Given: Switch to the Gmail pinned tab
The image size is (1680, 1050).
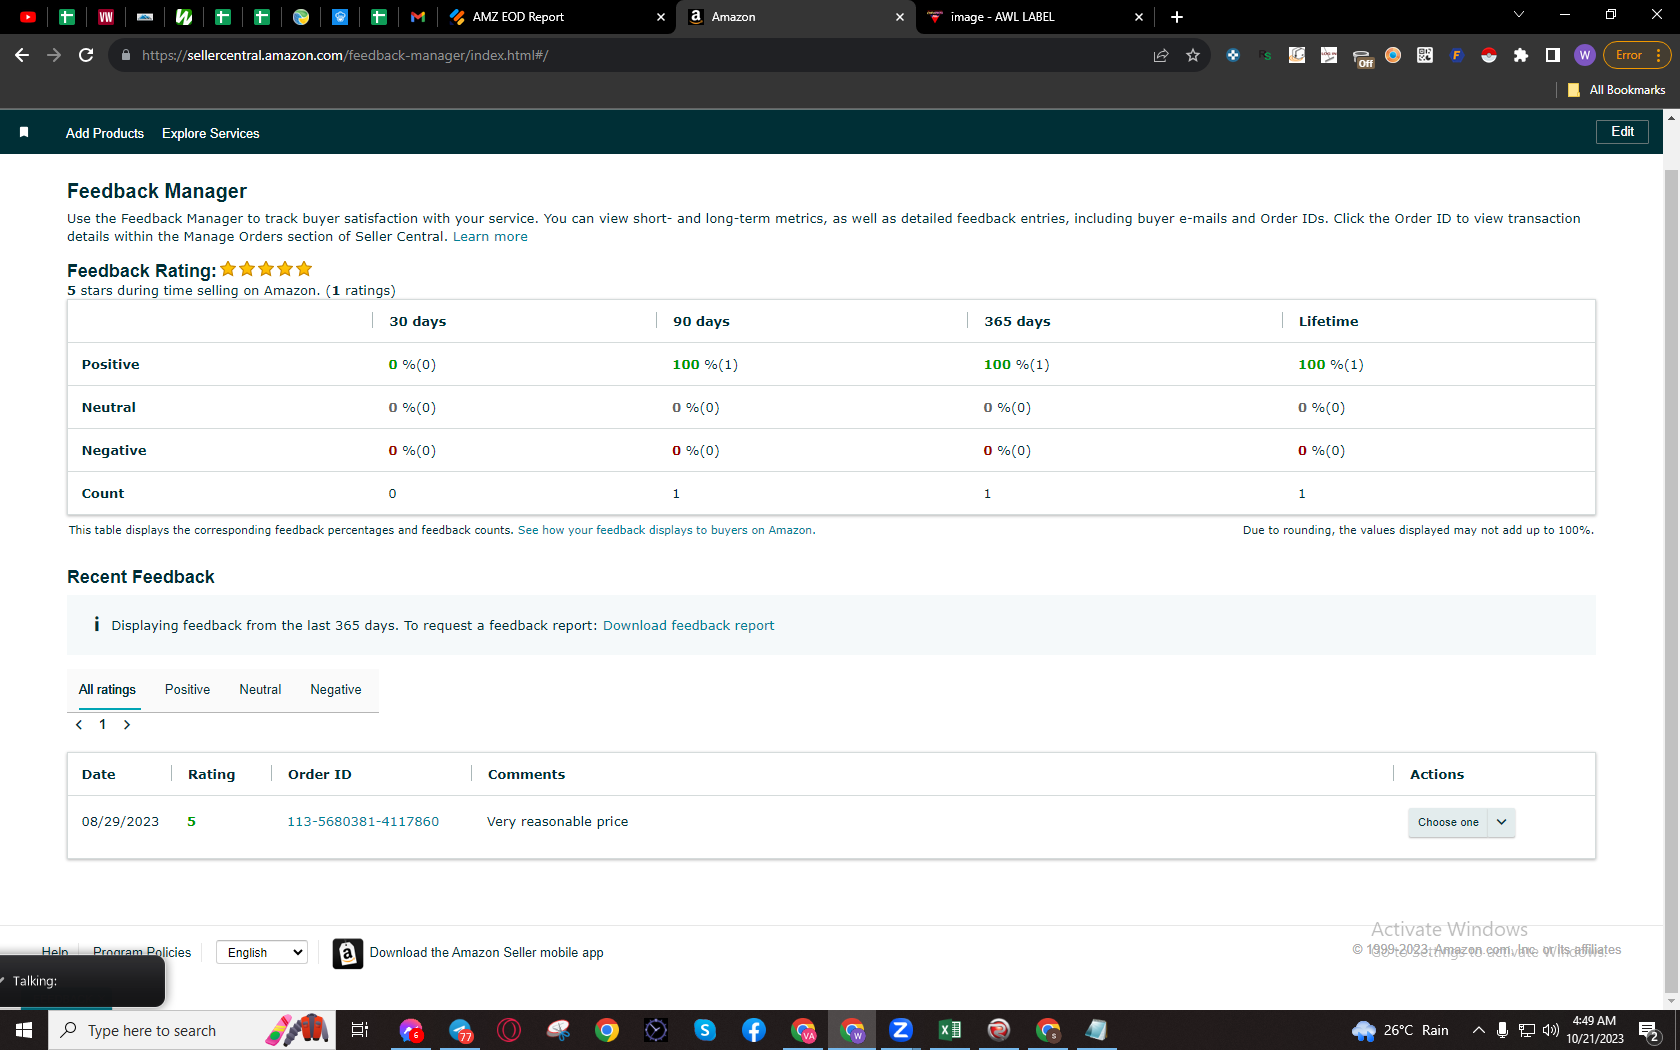Looking at the screenshot, I should coord(418,17).
